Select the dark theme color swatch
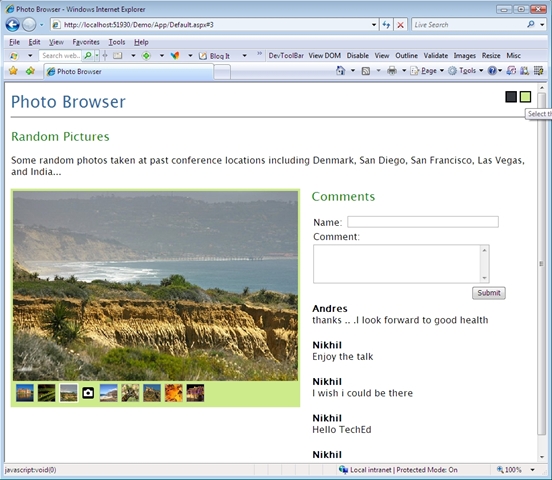This screenshot has height=480, width=552. [511, 96]
